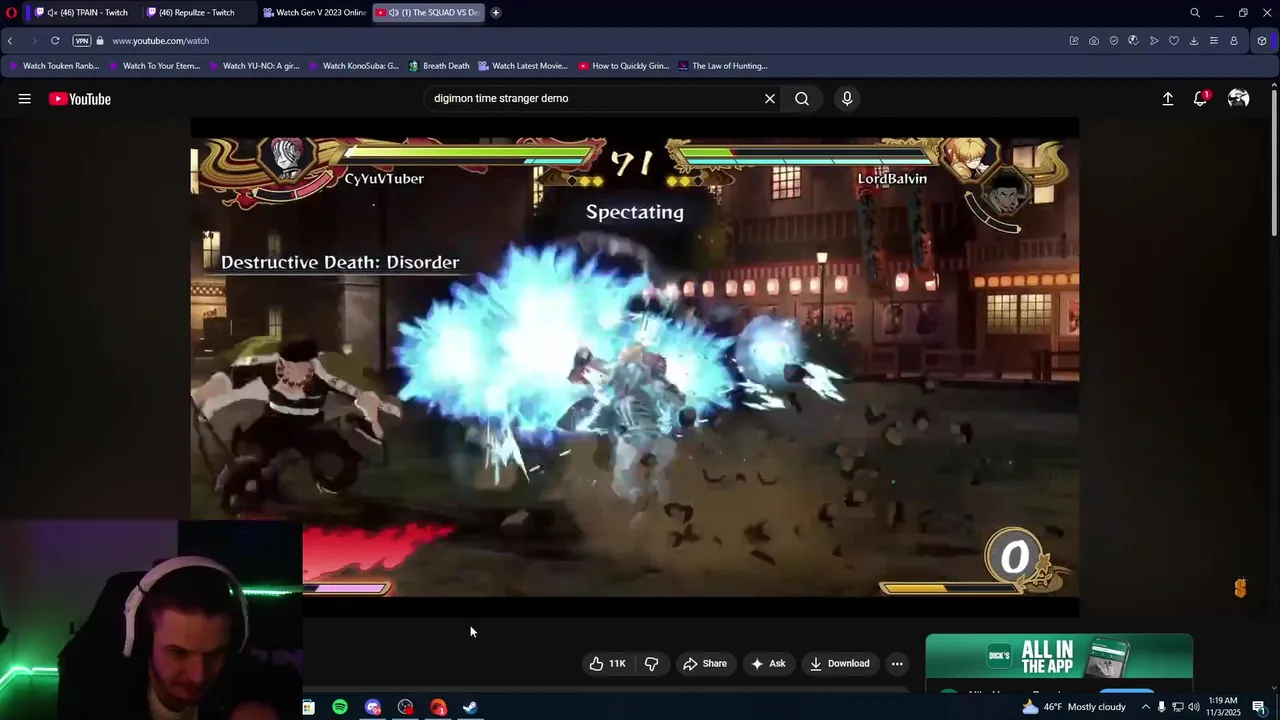This screenshot has height=720, width=1280.
Task: Switch to the Repullze - Twitch tab
Action: coord(196,13)
